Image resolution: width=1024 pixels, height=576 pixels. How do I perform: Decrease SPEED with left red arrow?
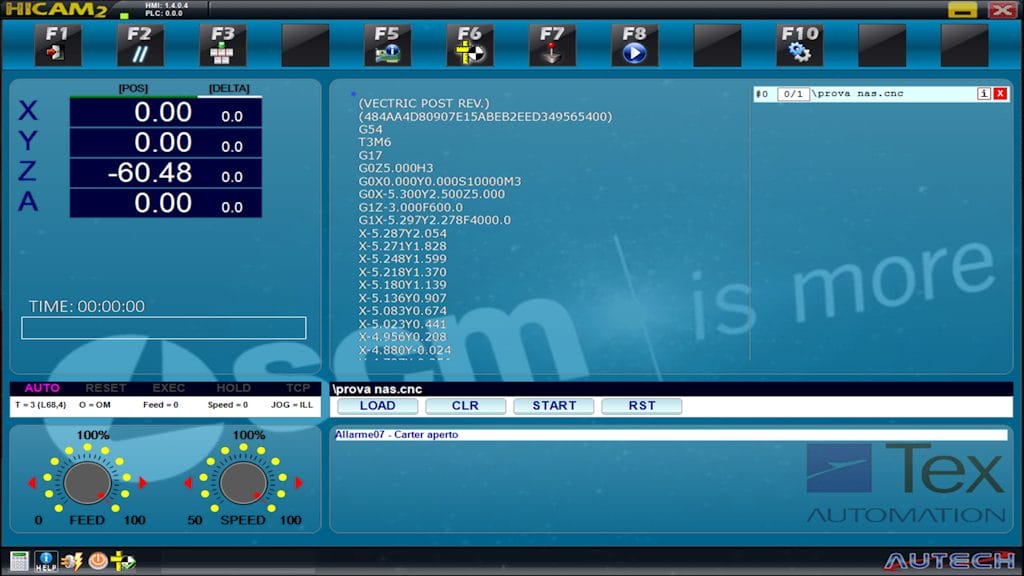point(188,484)
